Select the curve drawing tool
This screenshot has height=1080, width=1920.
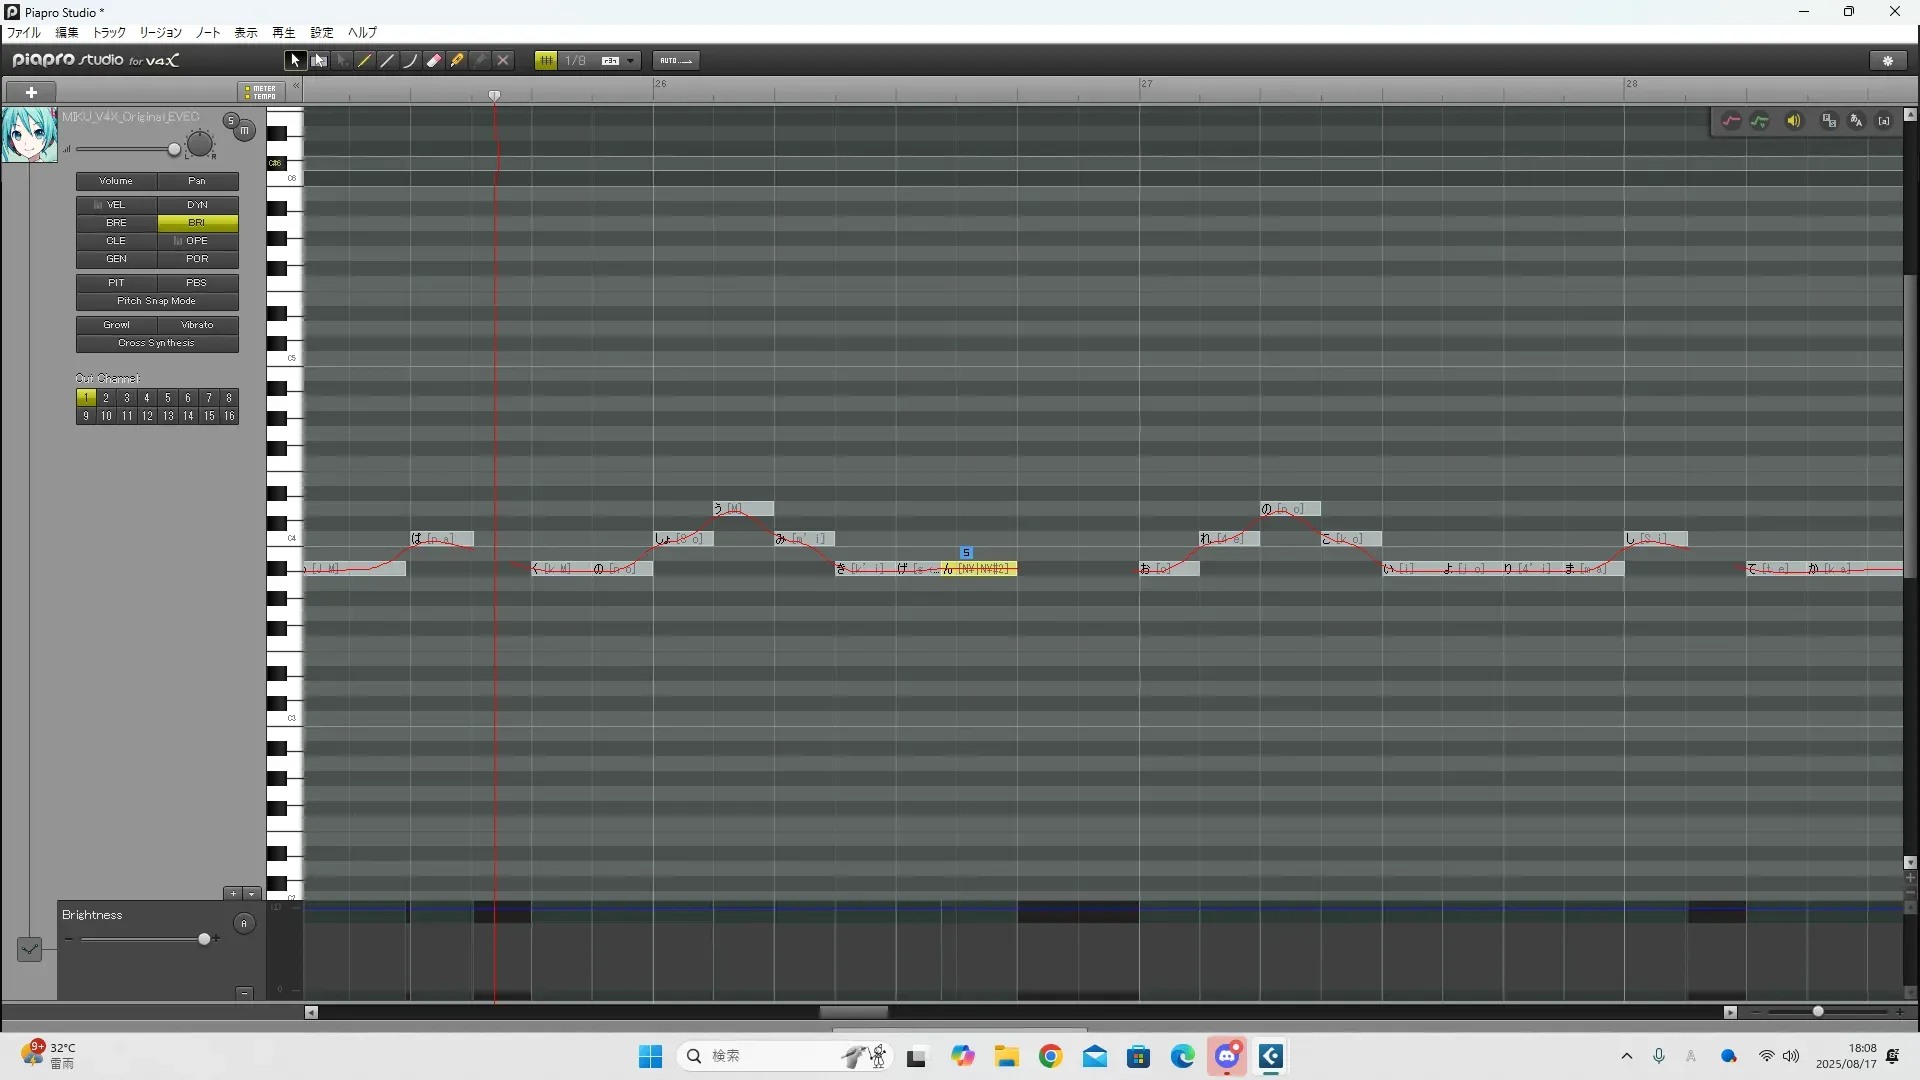[411, 61]
